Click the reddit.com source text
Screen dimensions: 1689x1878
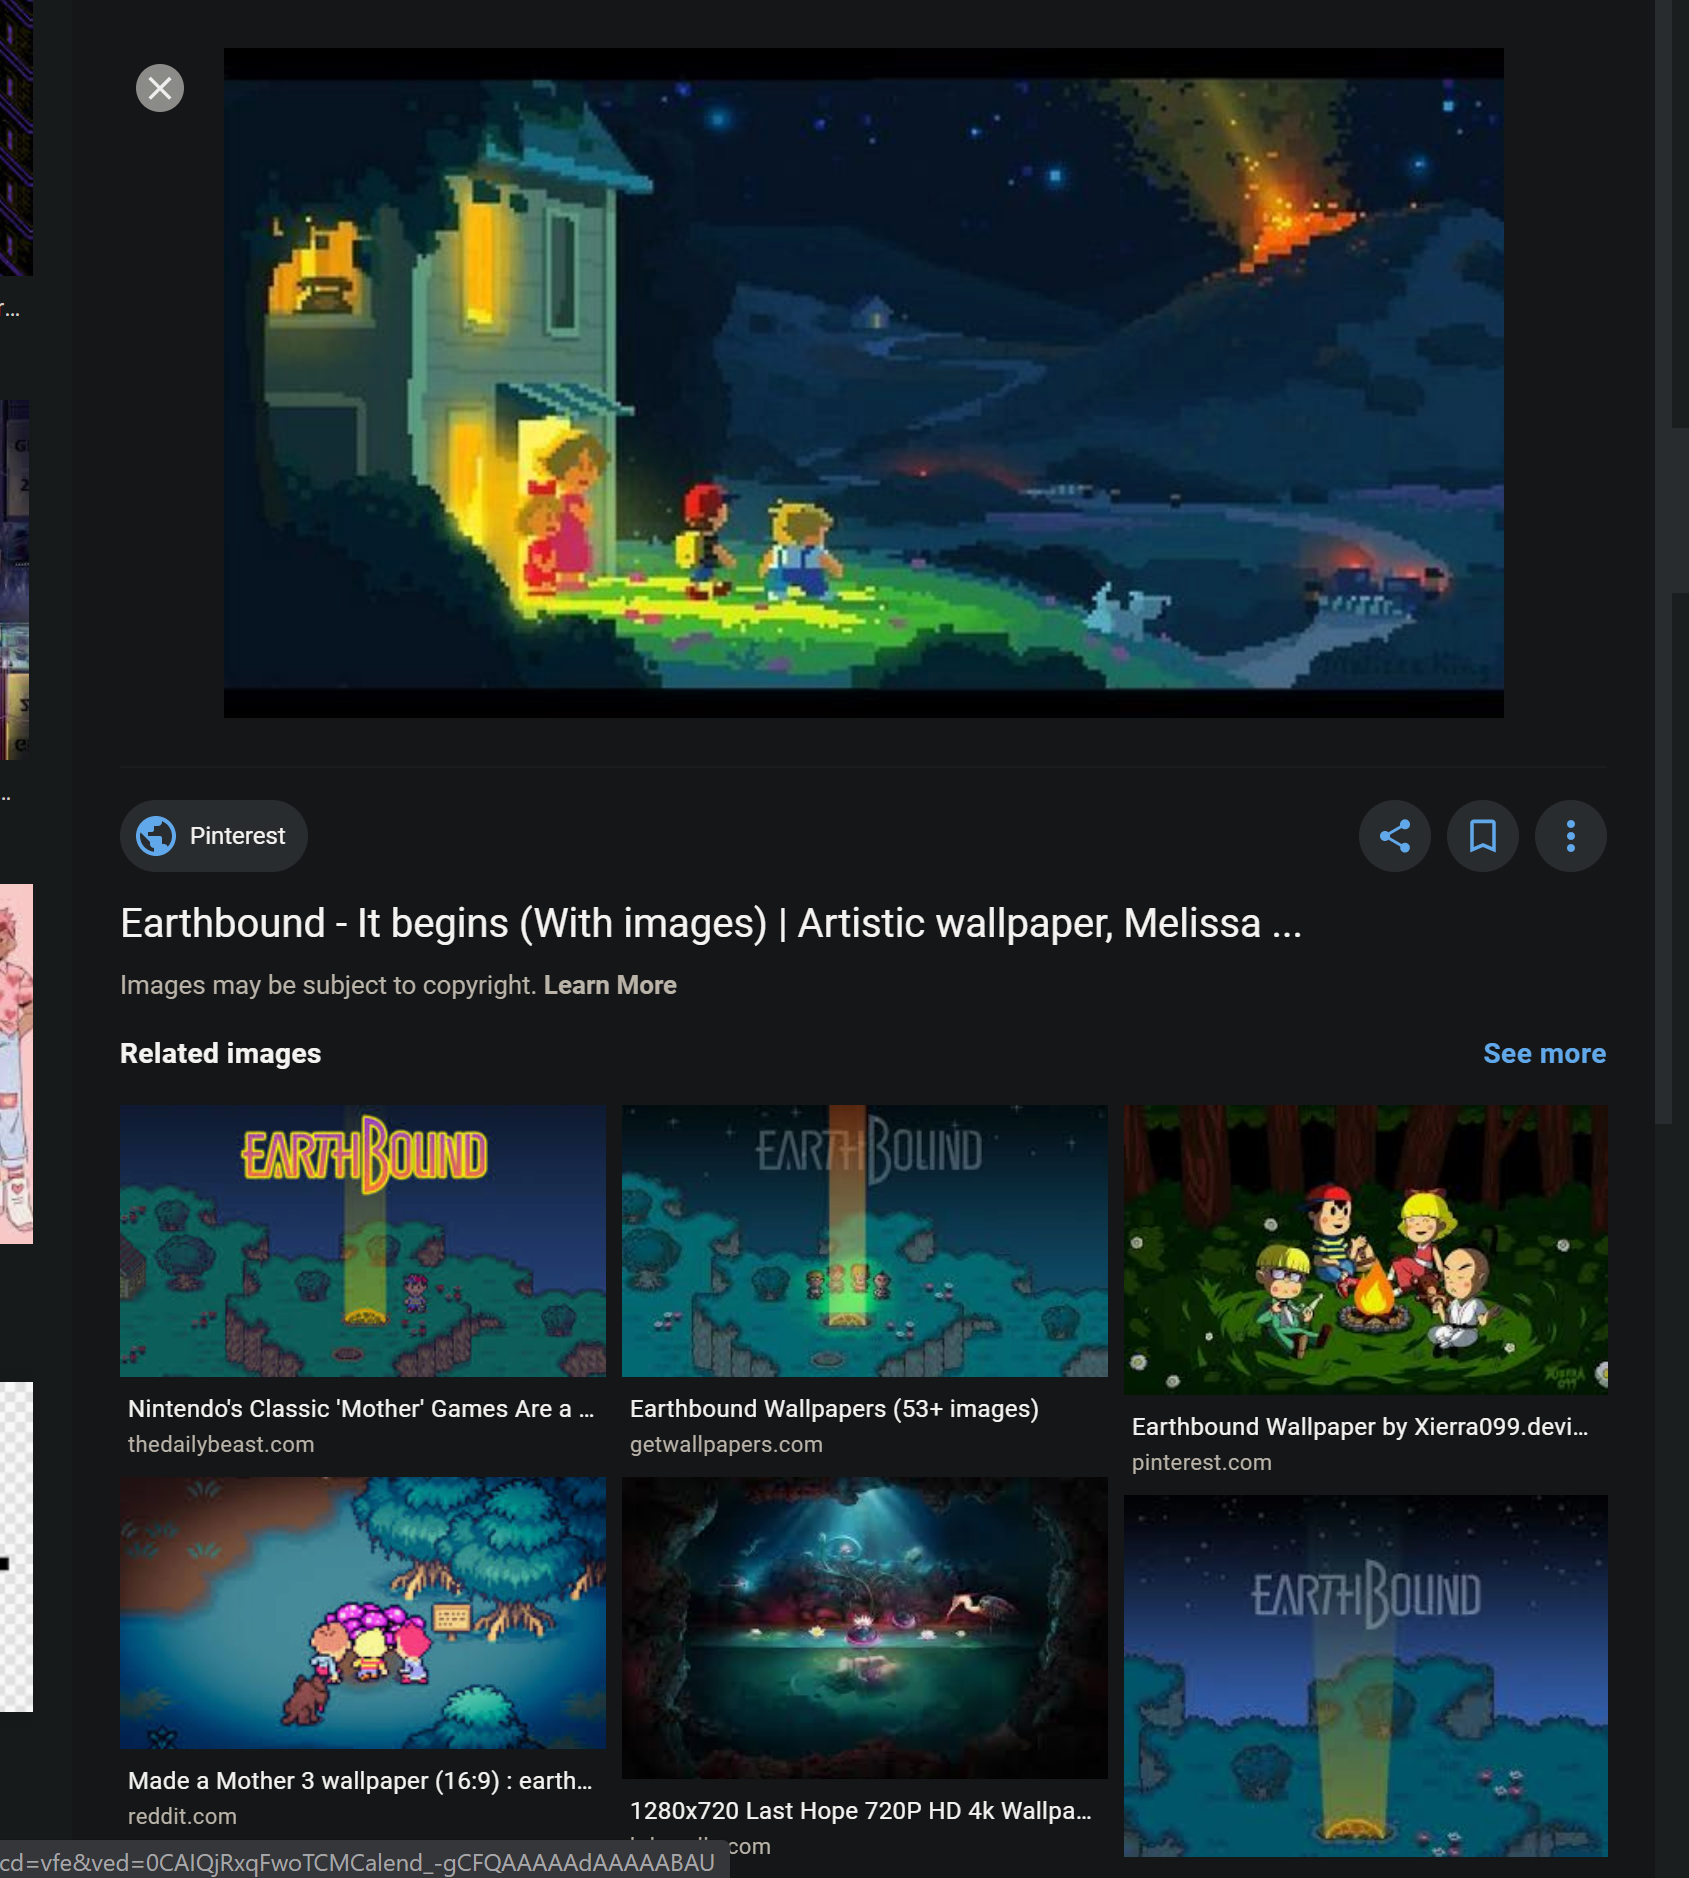tap(182, 1816)
